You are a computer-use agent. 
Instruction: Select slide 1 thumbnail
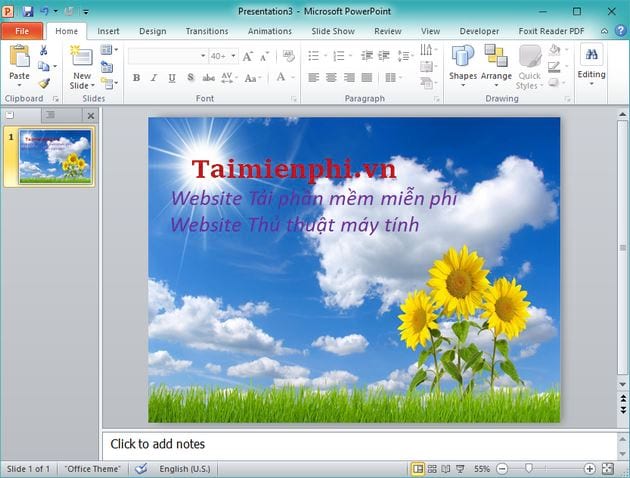[55, 156]
